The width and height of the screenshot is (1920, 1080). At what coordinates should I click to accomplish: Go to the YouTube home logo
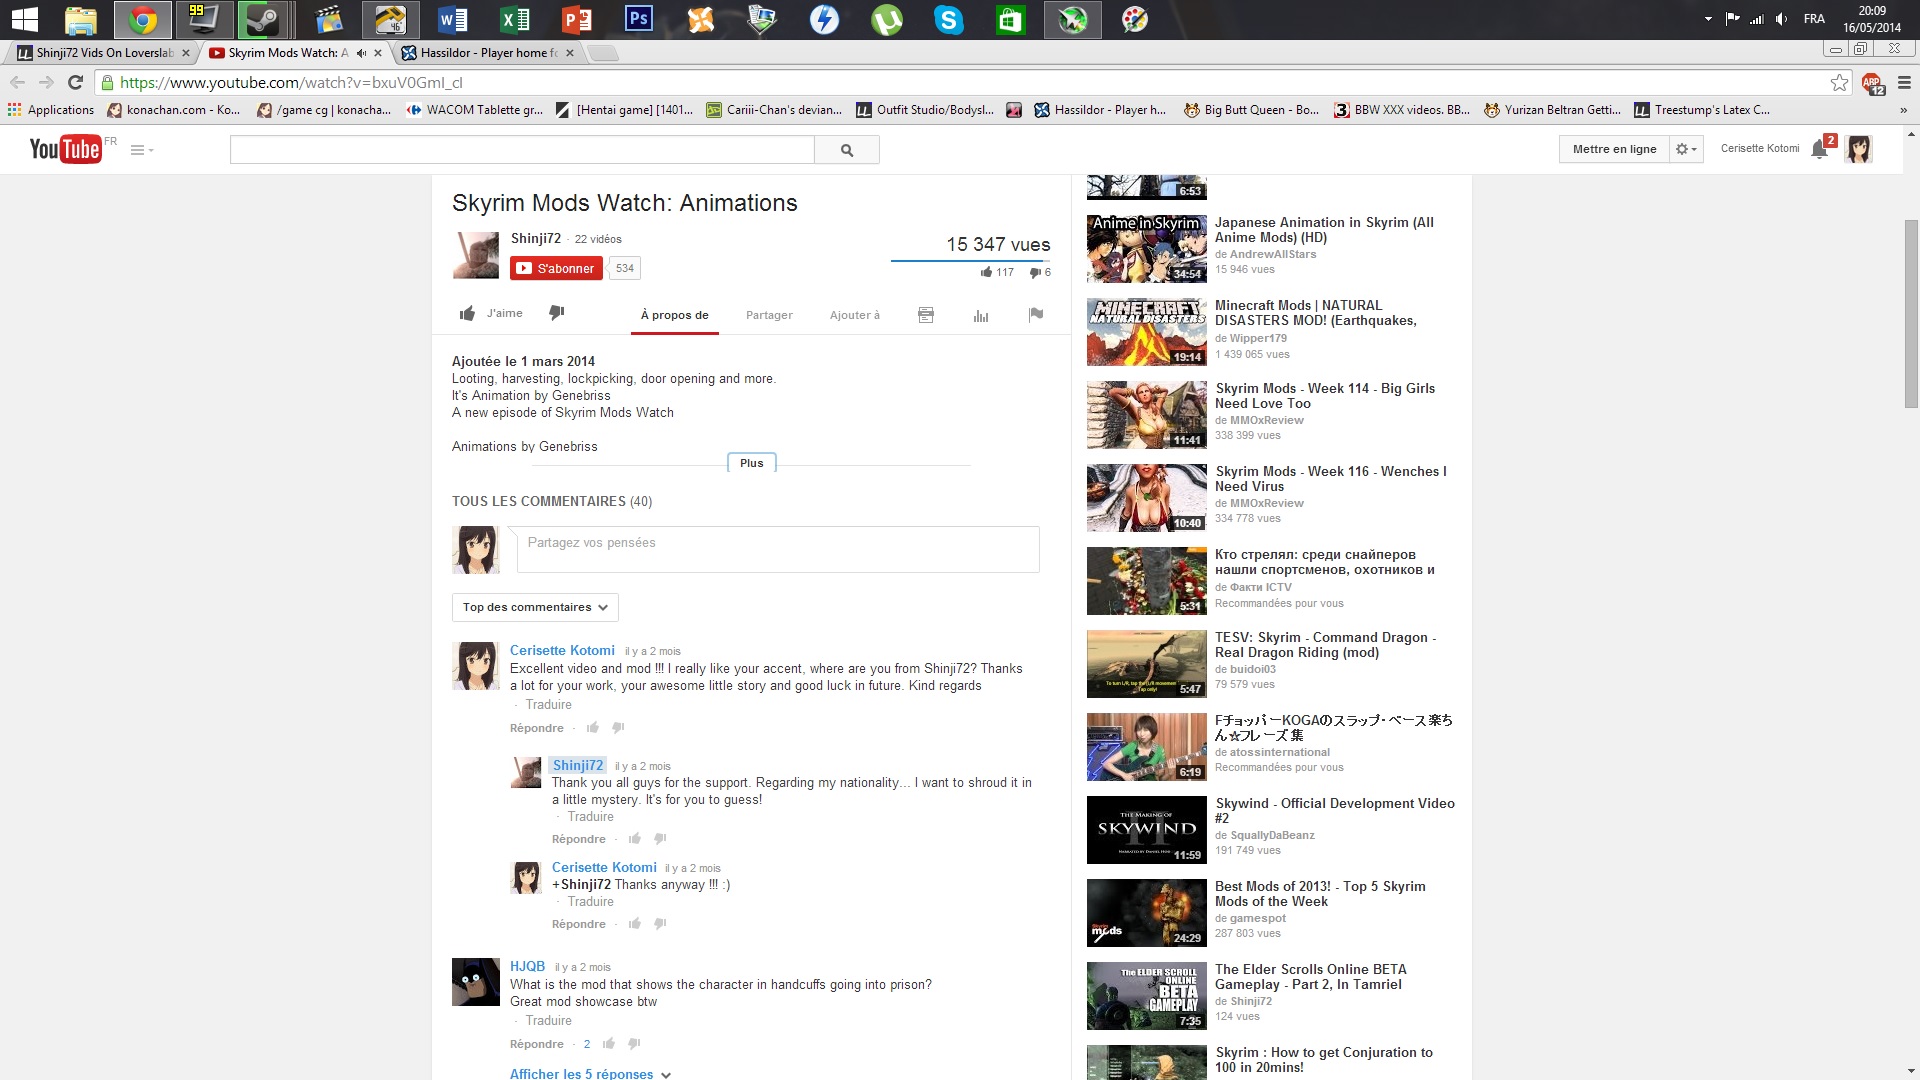(x=66, y=149)
